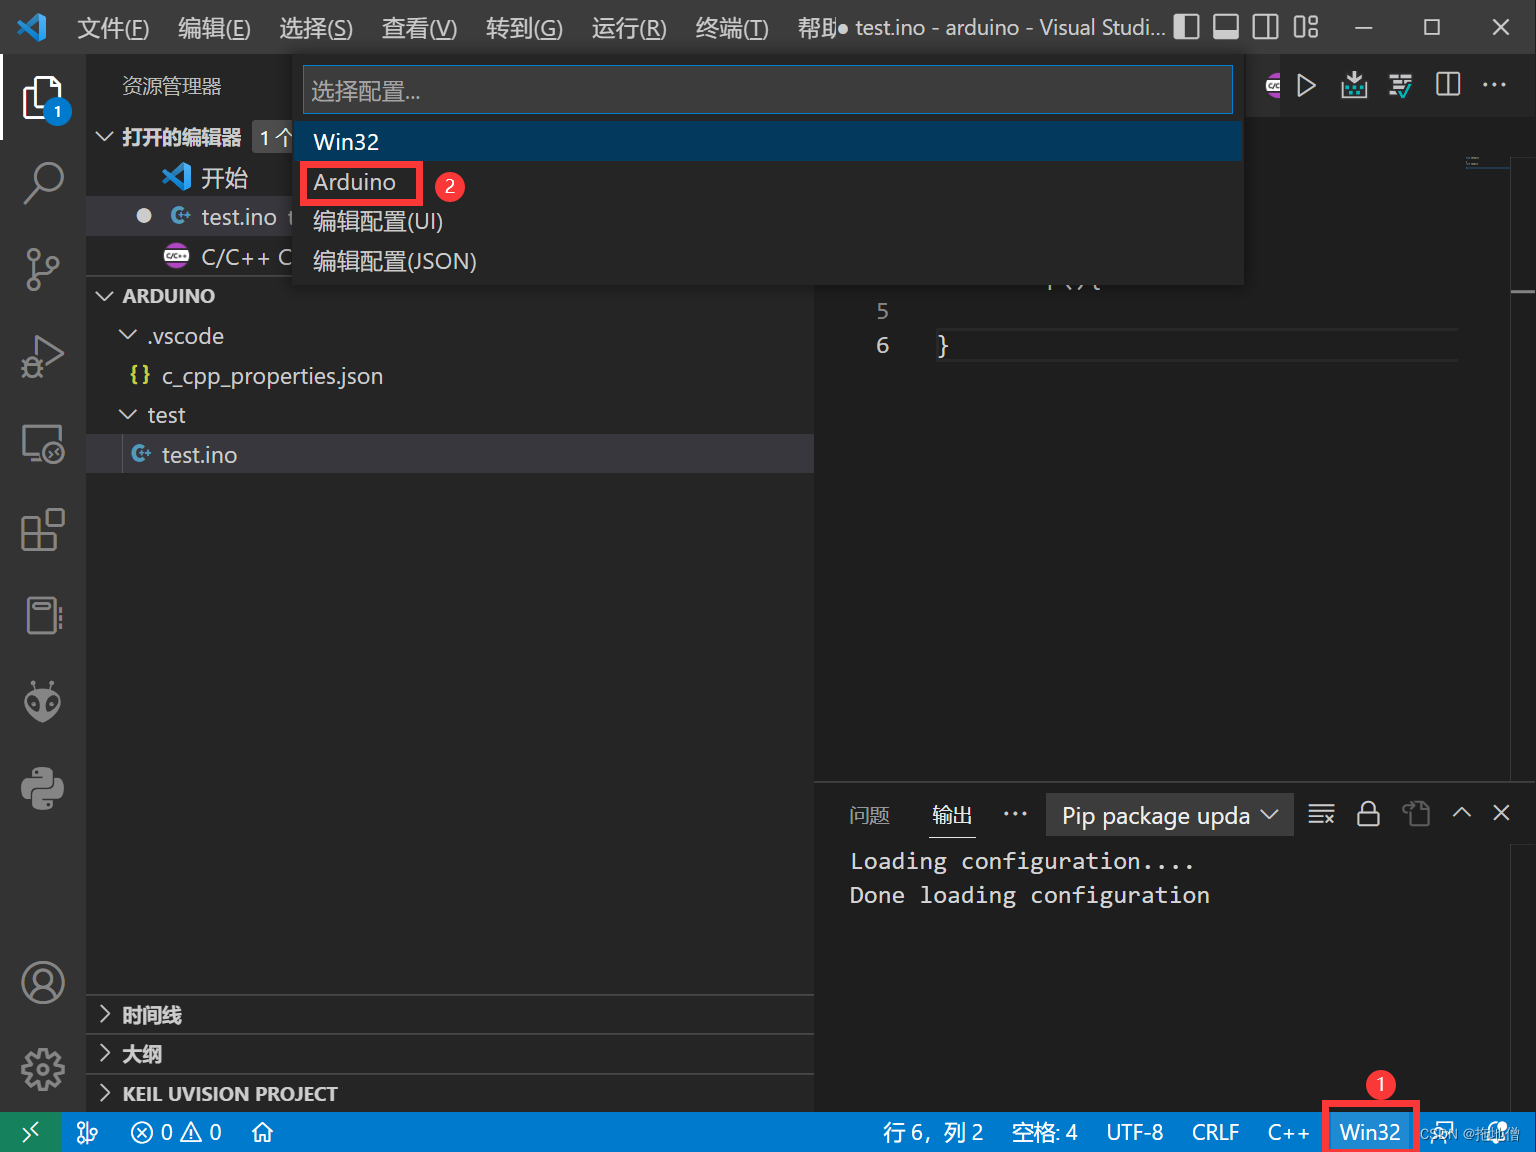Open the Search view magnifier icon
The width and height of the screenshot is (1536, 1152).
point(43,184)
